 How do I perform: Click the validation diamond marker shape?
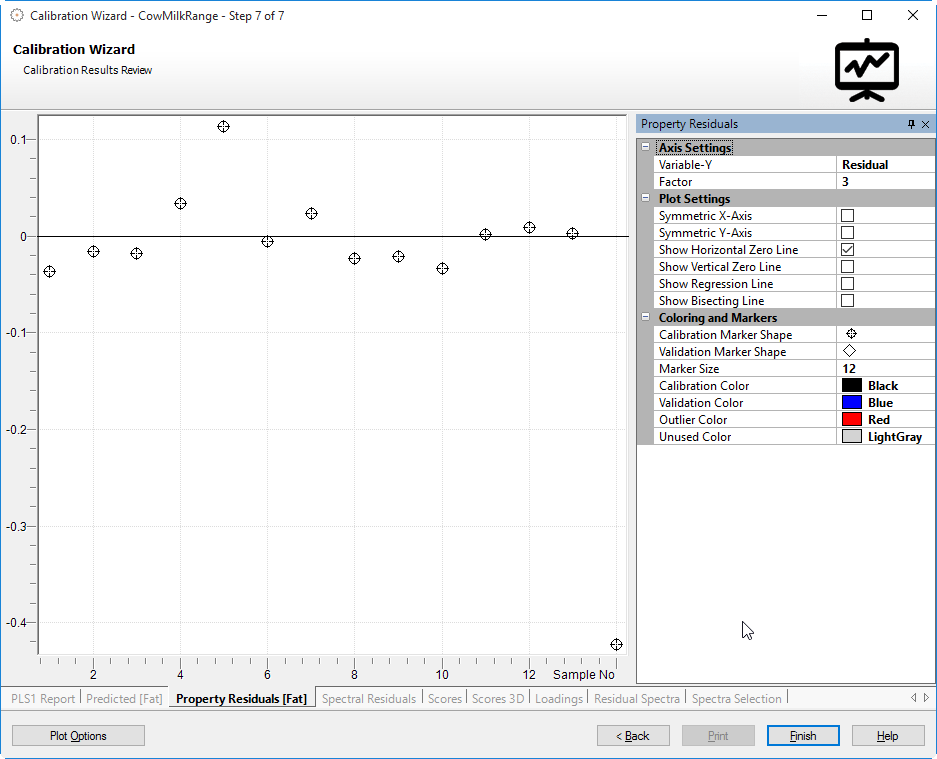(x=850, y=351)
